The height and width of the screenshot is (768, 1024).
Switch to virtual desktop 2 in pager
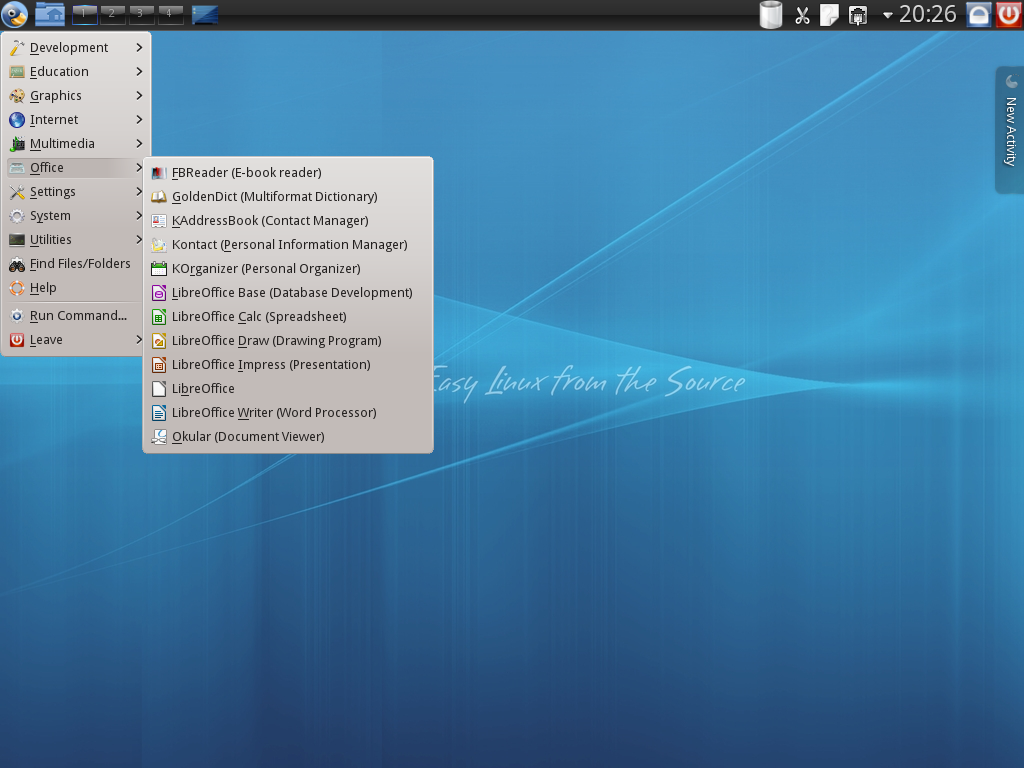112,14
